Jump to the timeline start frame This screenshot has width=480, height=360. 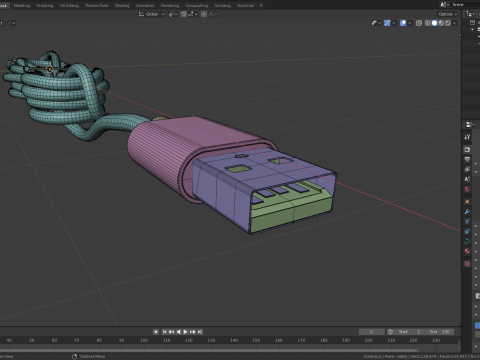[164, 332]
